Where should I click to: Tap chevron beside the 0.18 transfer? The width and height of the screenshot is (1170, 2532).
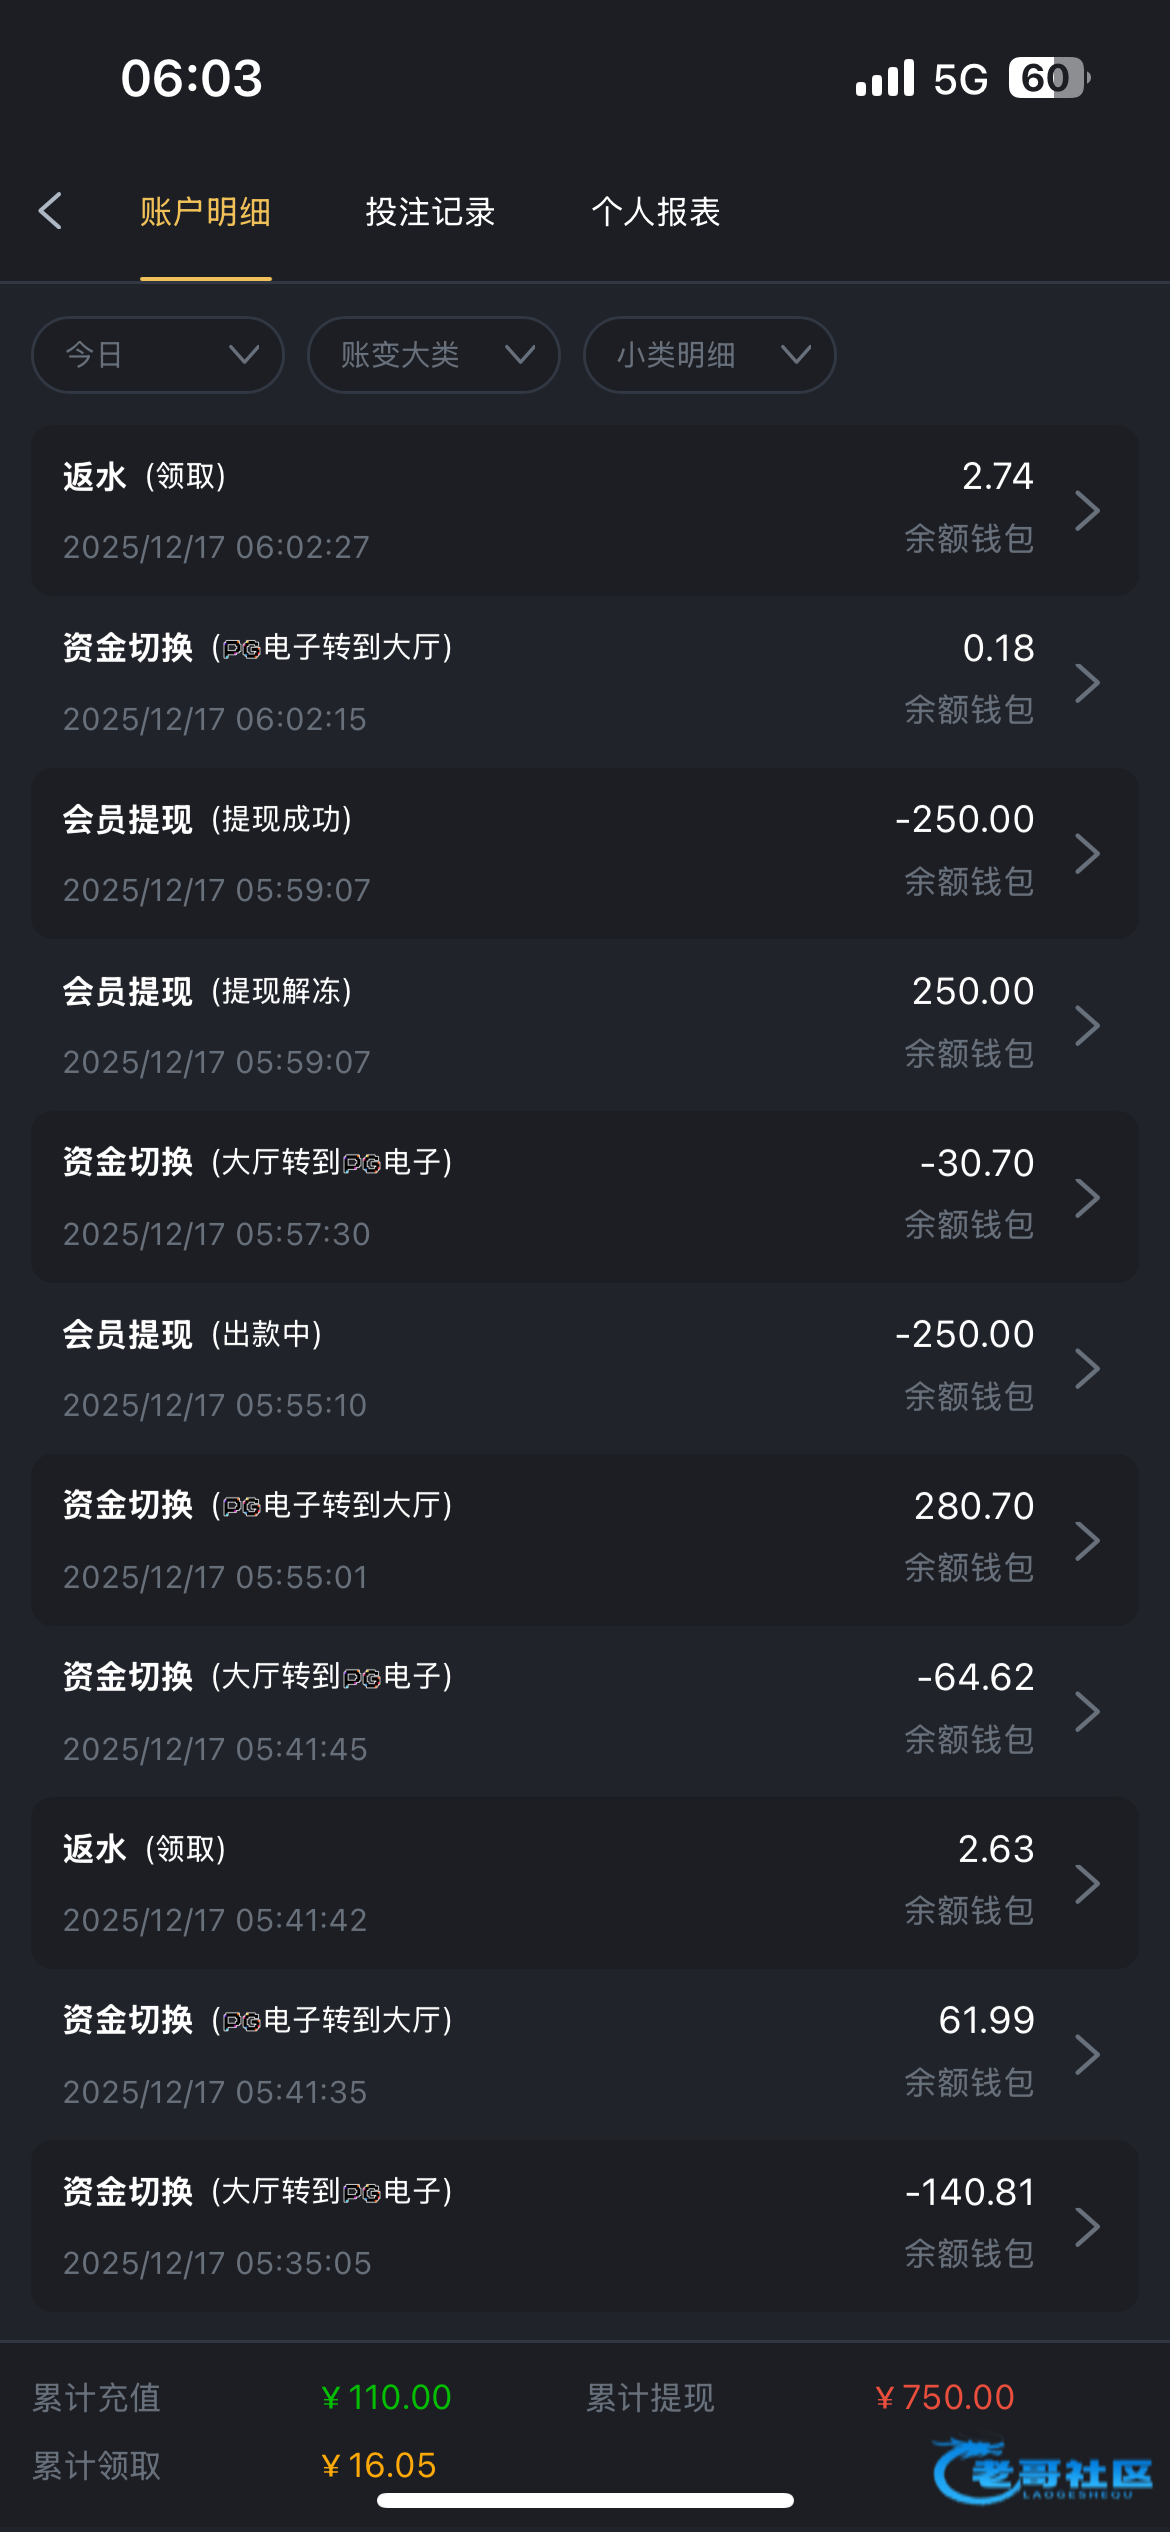(1087, 683)
